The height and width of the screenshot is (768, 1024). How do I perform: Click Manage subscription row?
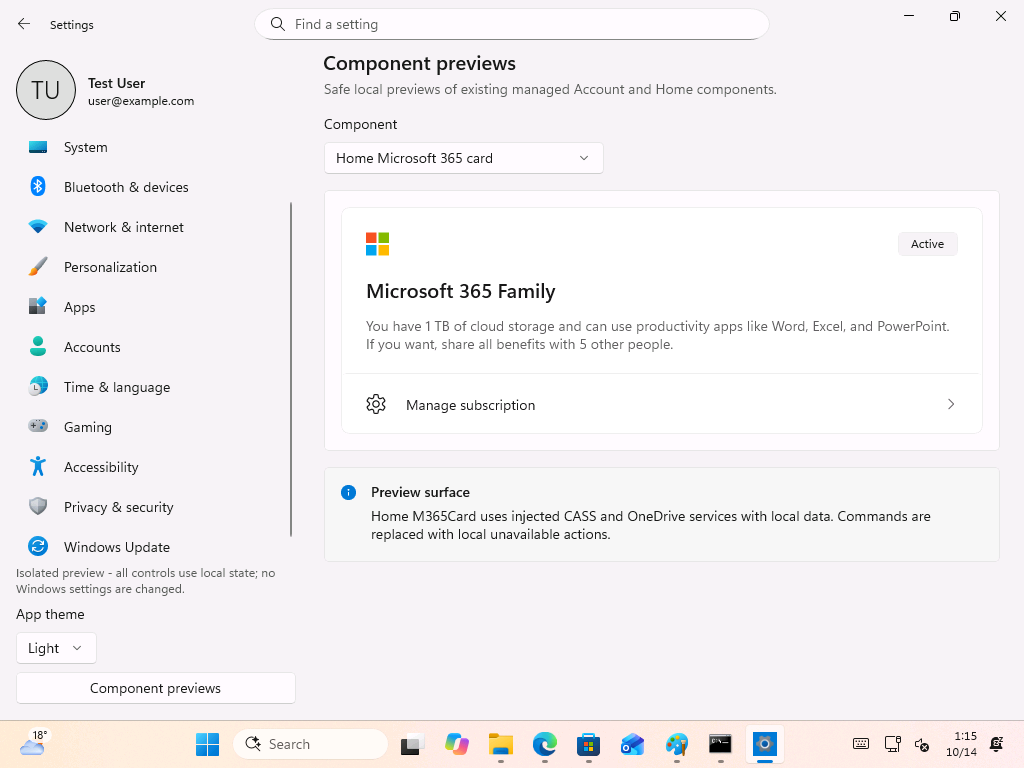point(662,404)
